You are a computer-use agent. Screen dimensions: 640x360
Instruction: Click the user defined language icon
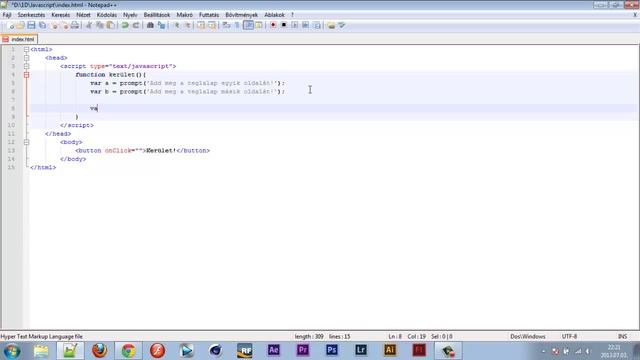[258, 25]
